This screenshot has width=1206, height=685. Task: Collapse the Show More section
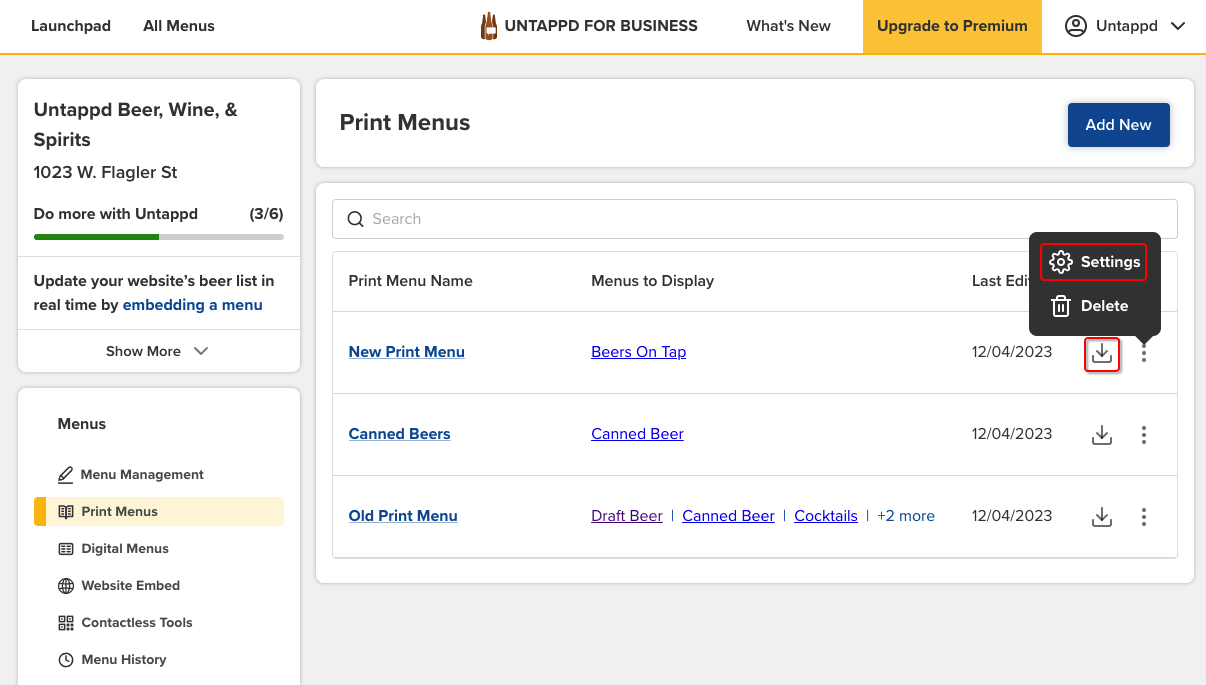[158, 351]
